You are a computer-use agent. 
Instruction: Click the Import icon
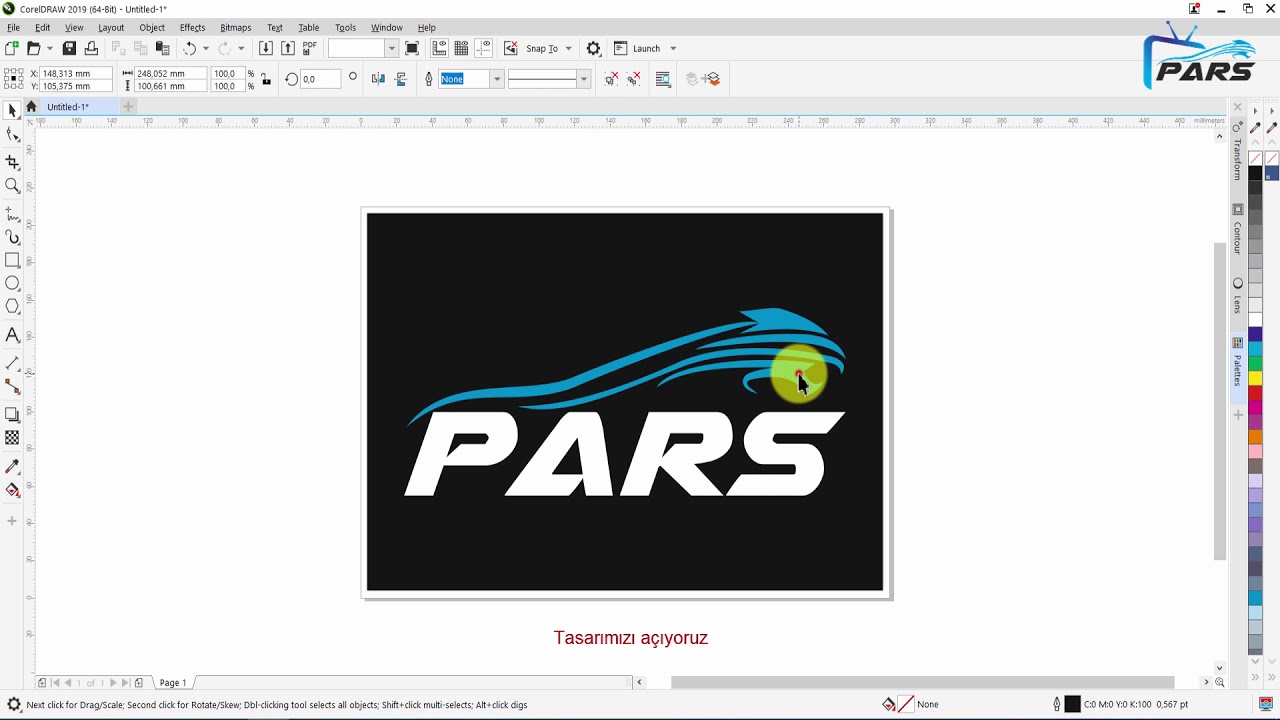point(265,48)
